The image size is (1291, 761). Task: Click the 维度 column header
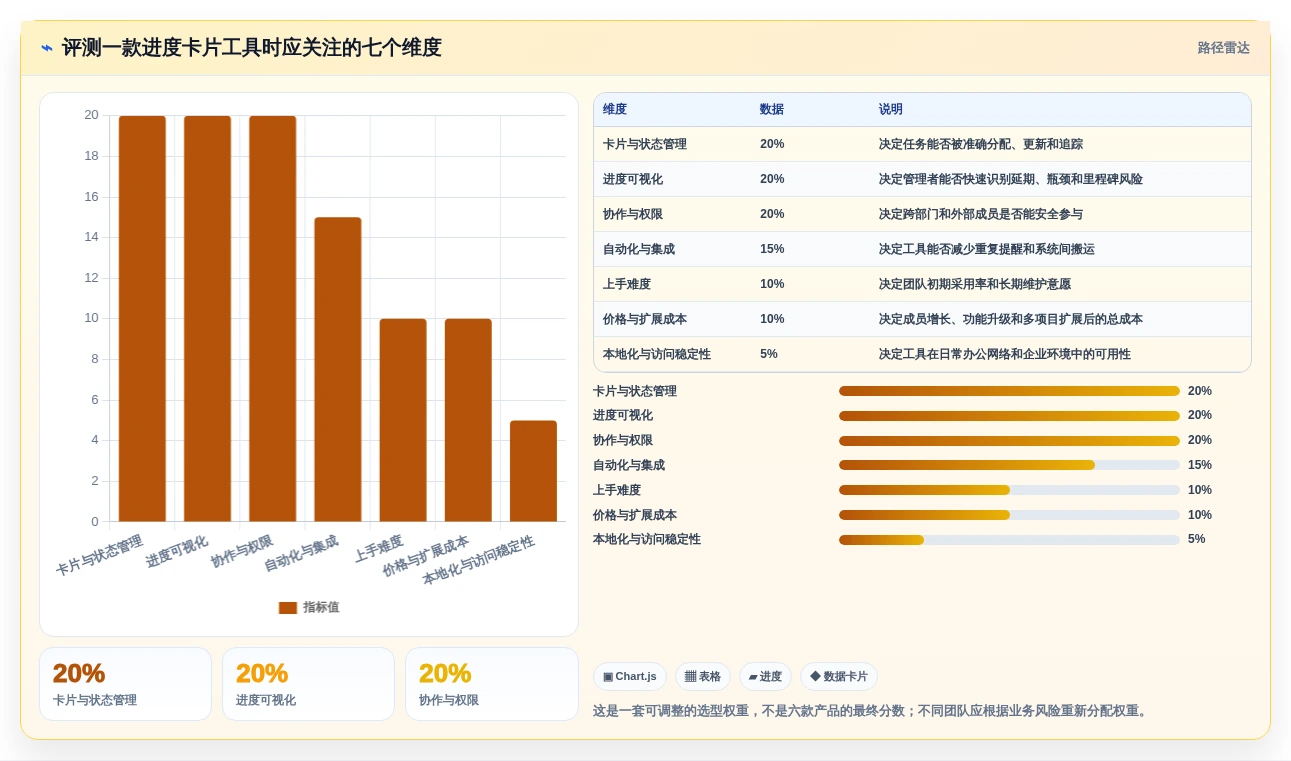(x=615, y=109)
